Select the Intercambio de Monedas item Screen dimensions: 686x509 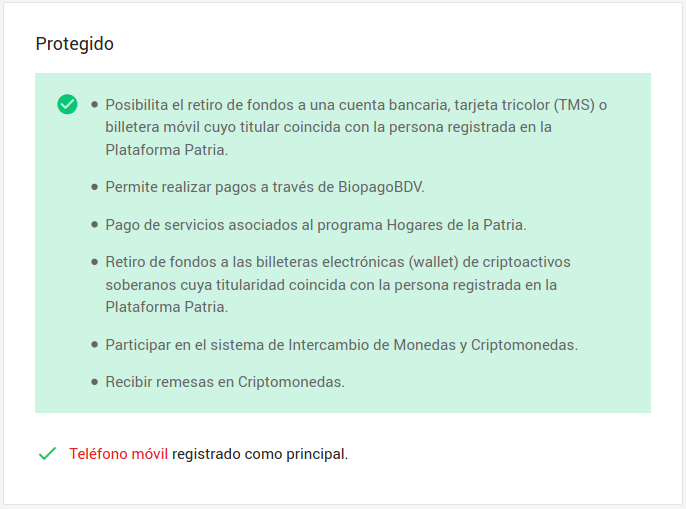point(342,345)
